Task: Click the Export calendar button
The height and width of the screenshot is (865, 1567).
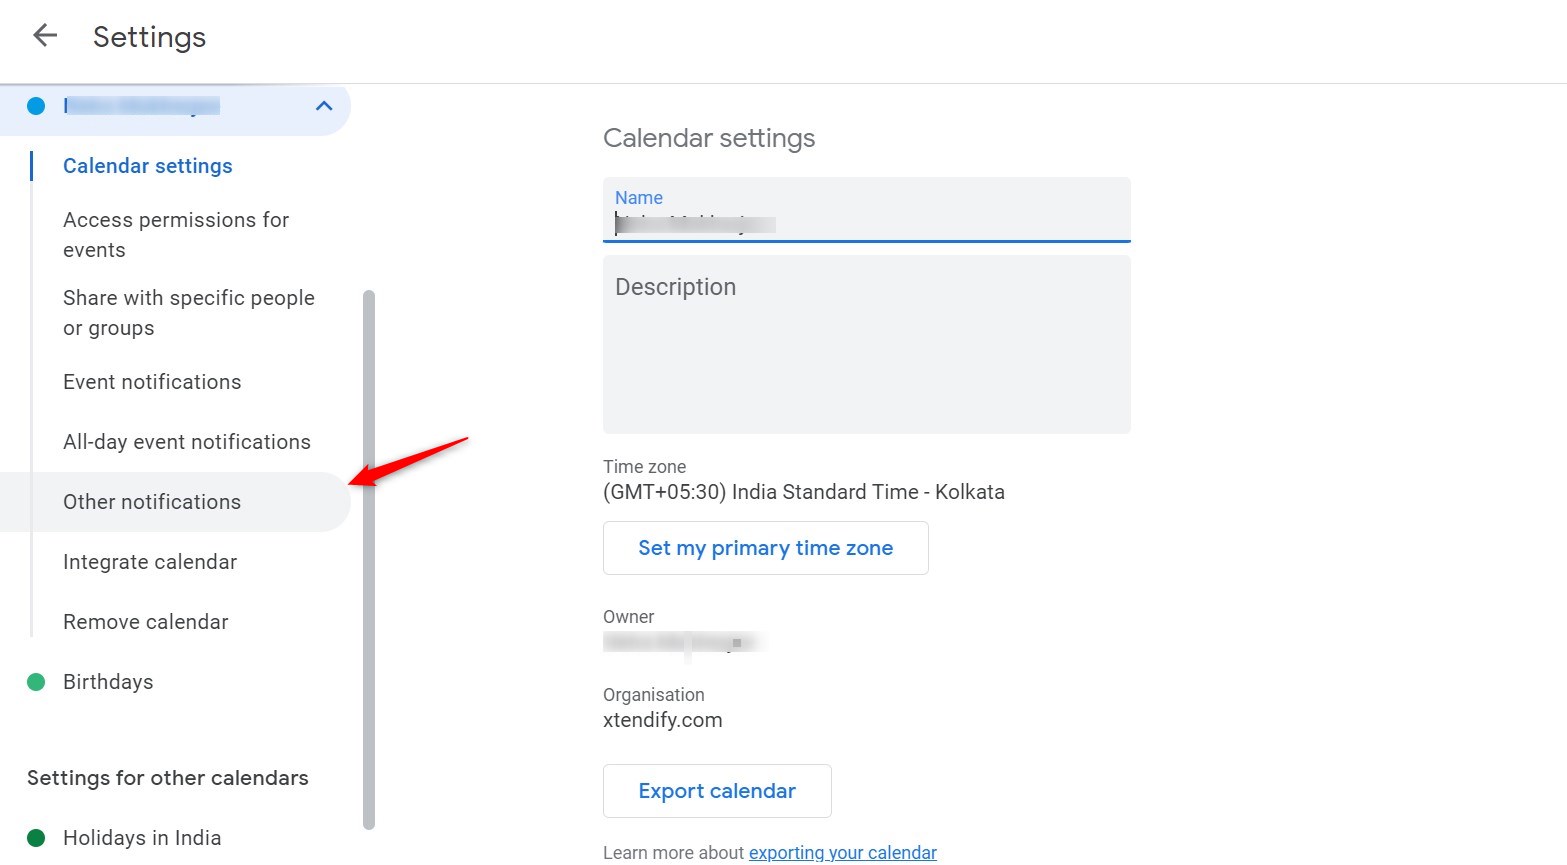Action: tap(717, 791)
